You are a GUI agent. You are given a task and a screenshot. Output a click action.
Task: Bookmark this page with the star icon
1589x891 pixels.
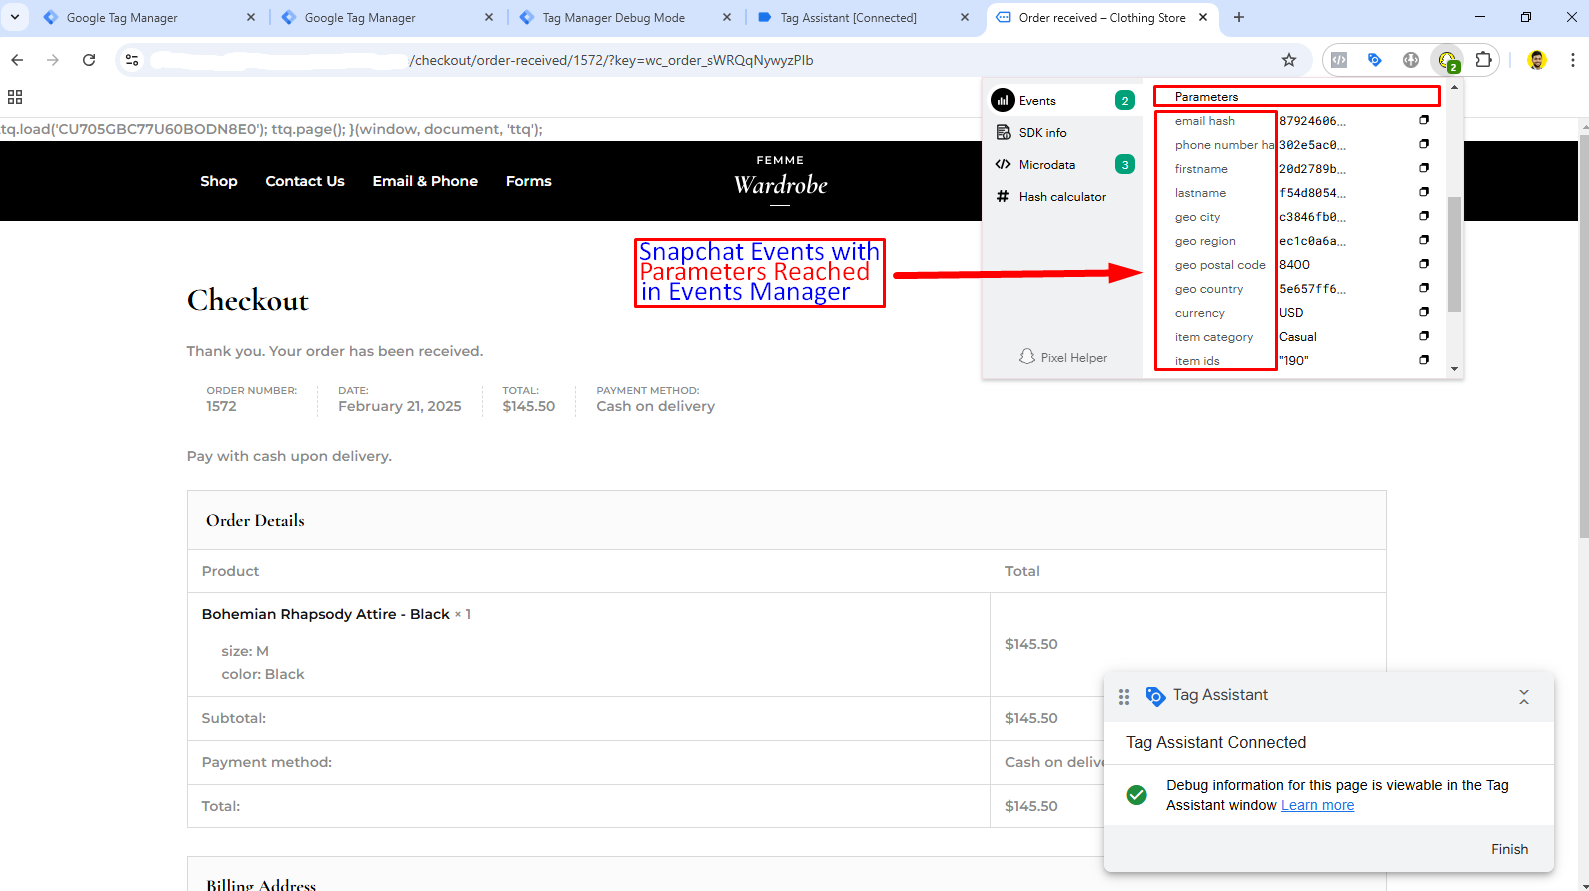[1289, 60]
